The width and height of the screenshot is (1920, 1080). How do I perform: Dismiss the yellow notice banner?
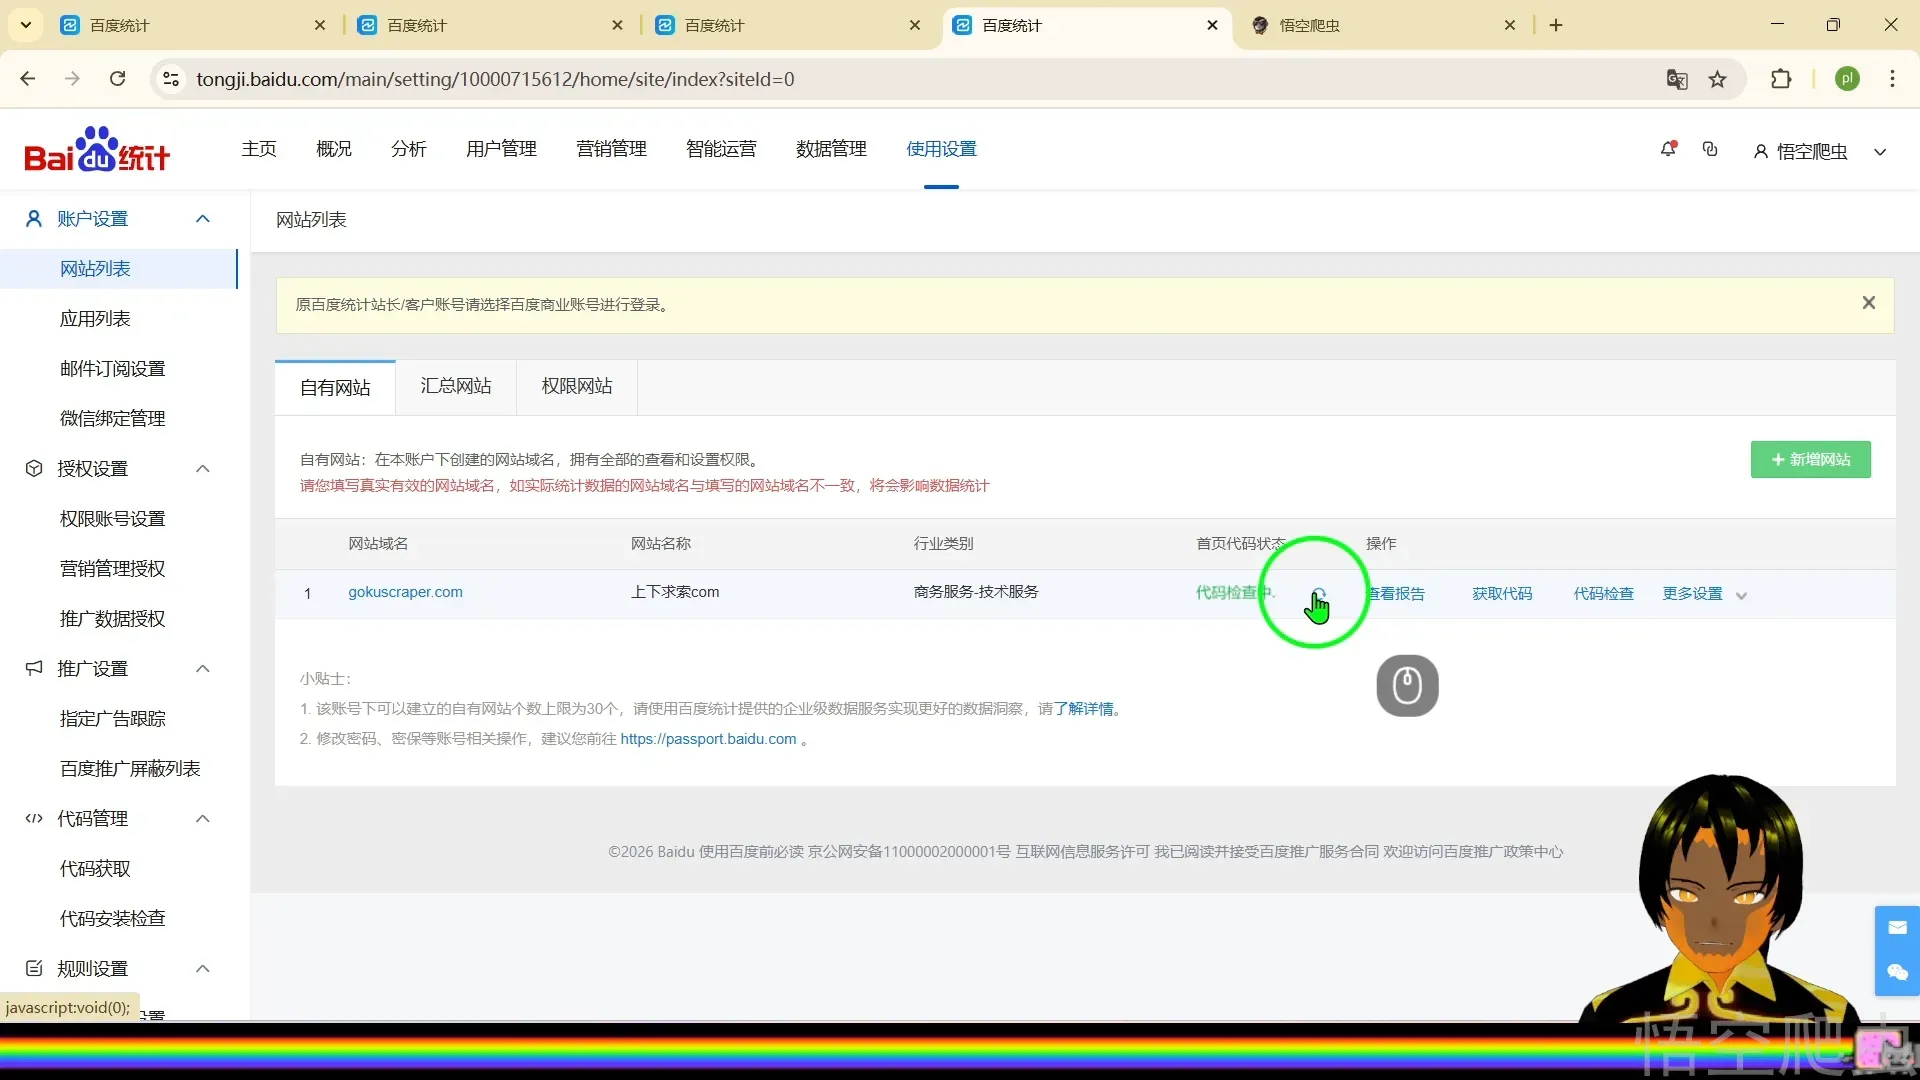click(1868, 303)
